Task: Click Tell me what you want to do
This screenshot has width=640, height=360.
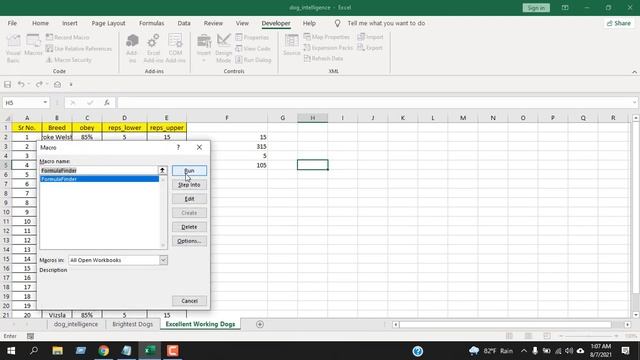Action: click(x=386, y=23)
